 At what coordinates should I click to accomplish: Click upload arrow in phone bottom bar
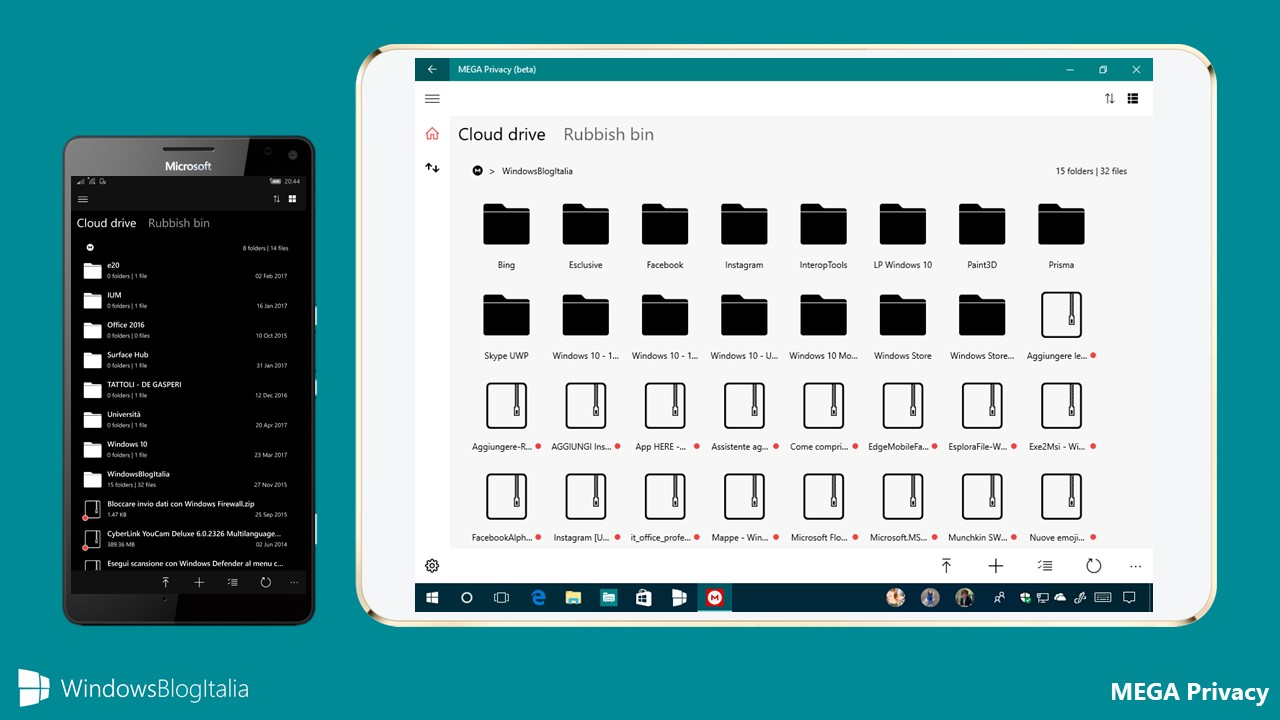coord(166,582)
